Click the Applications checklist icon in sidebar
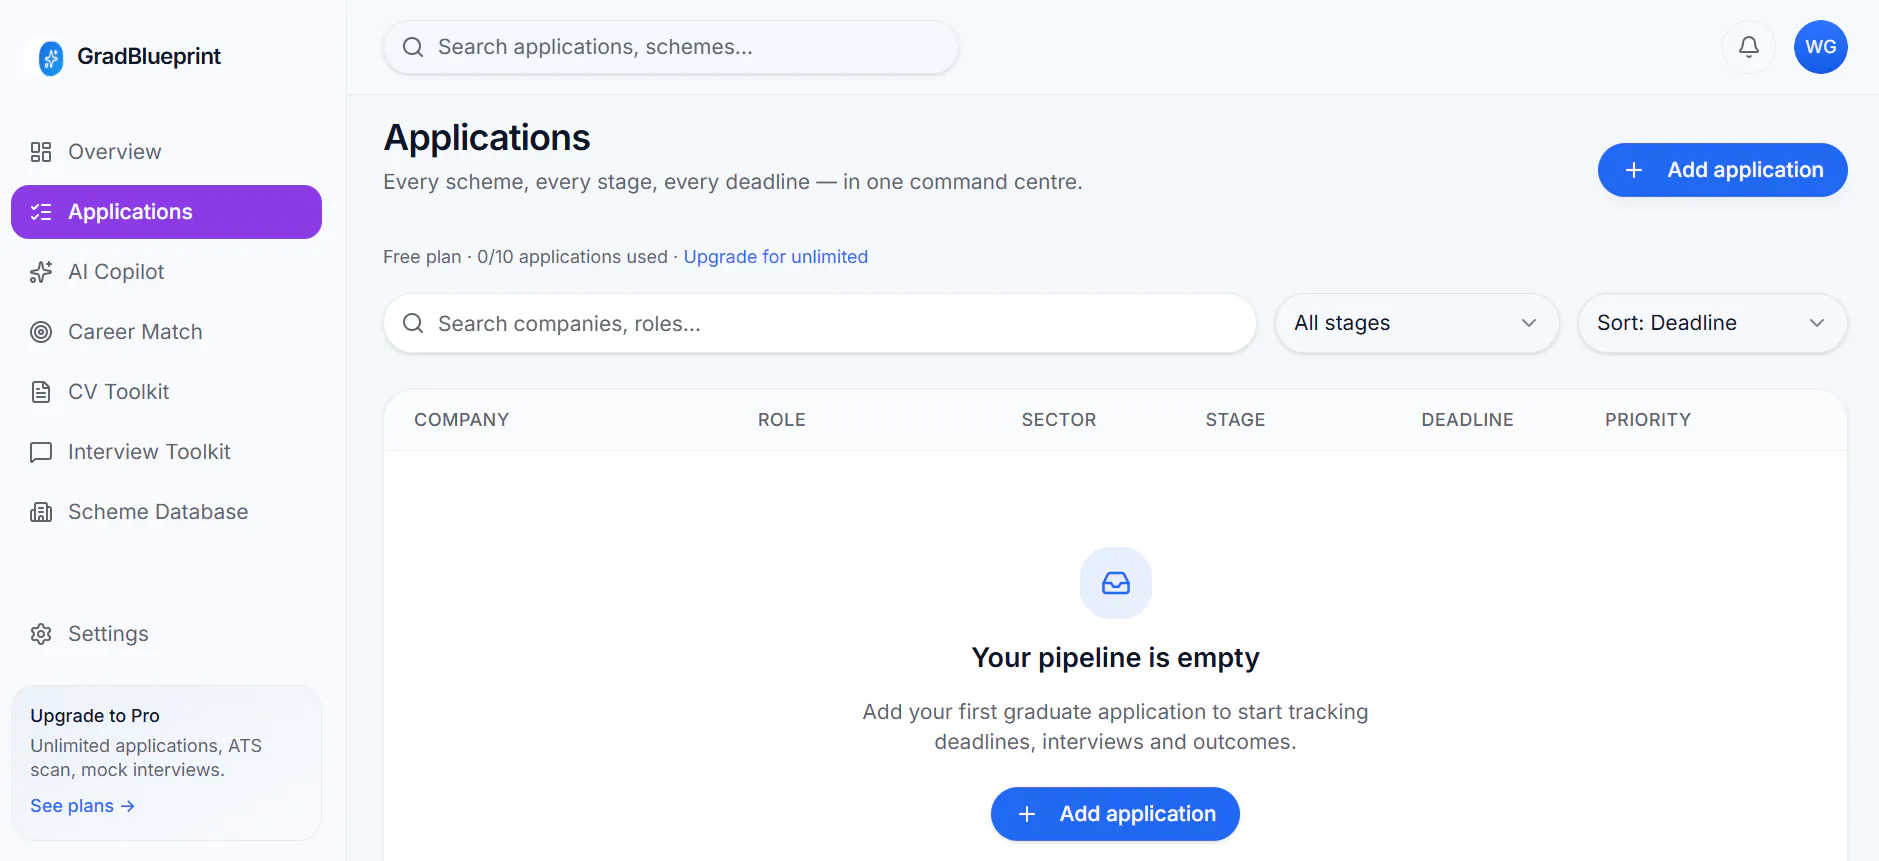The image size is (1879, 861). [41, 212]
